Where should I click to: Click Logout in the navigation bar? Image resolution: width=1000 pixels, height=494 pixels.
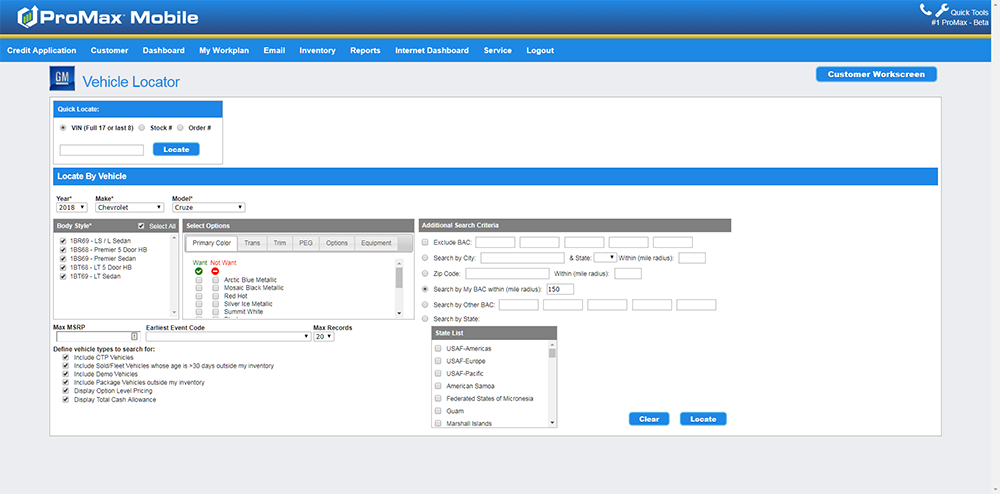point(540,50)
